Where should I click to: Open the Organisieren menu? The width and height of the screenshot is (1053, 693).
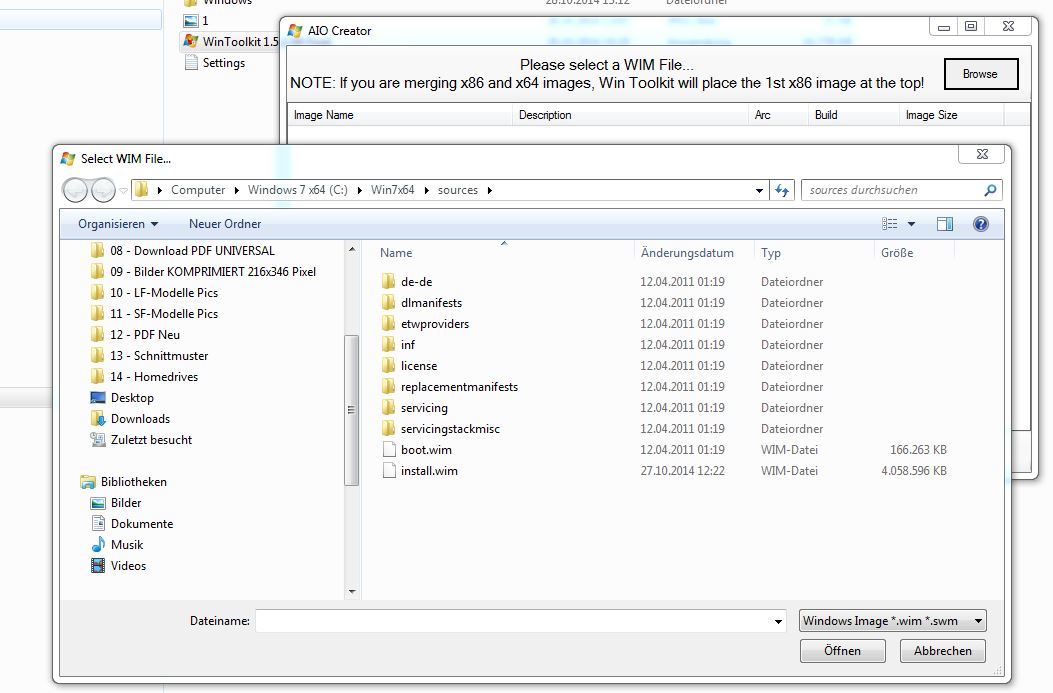coord(118,224)
